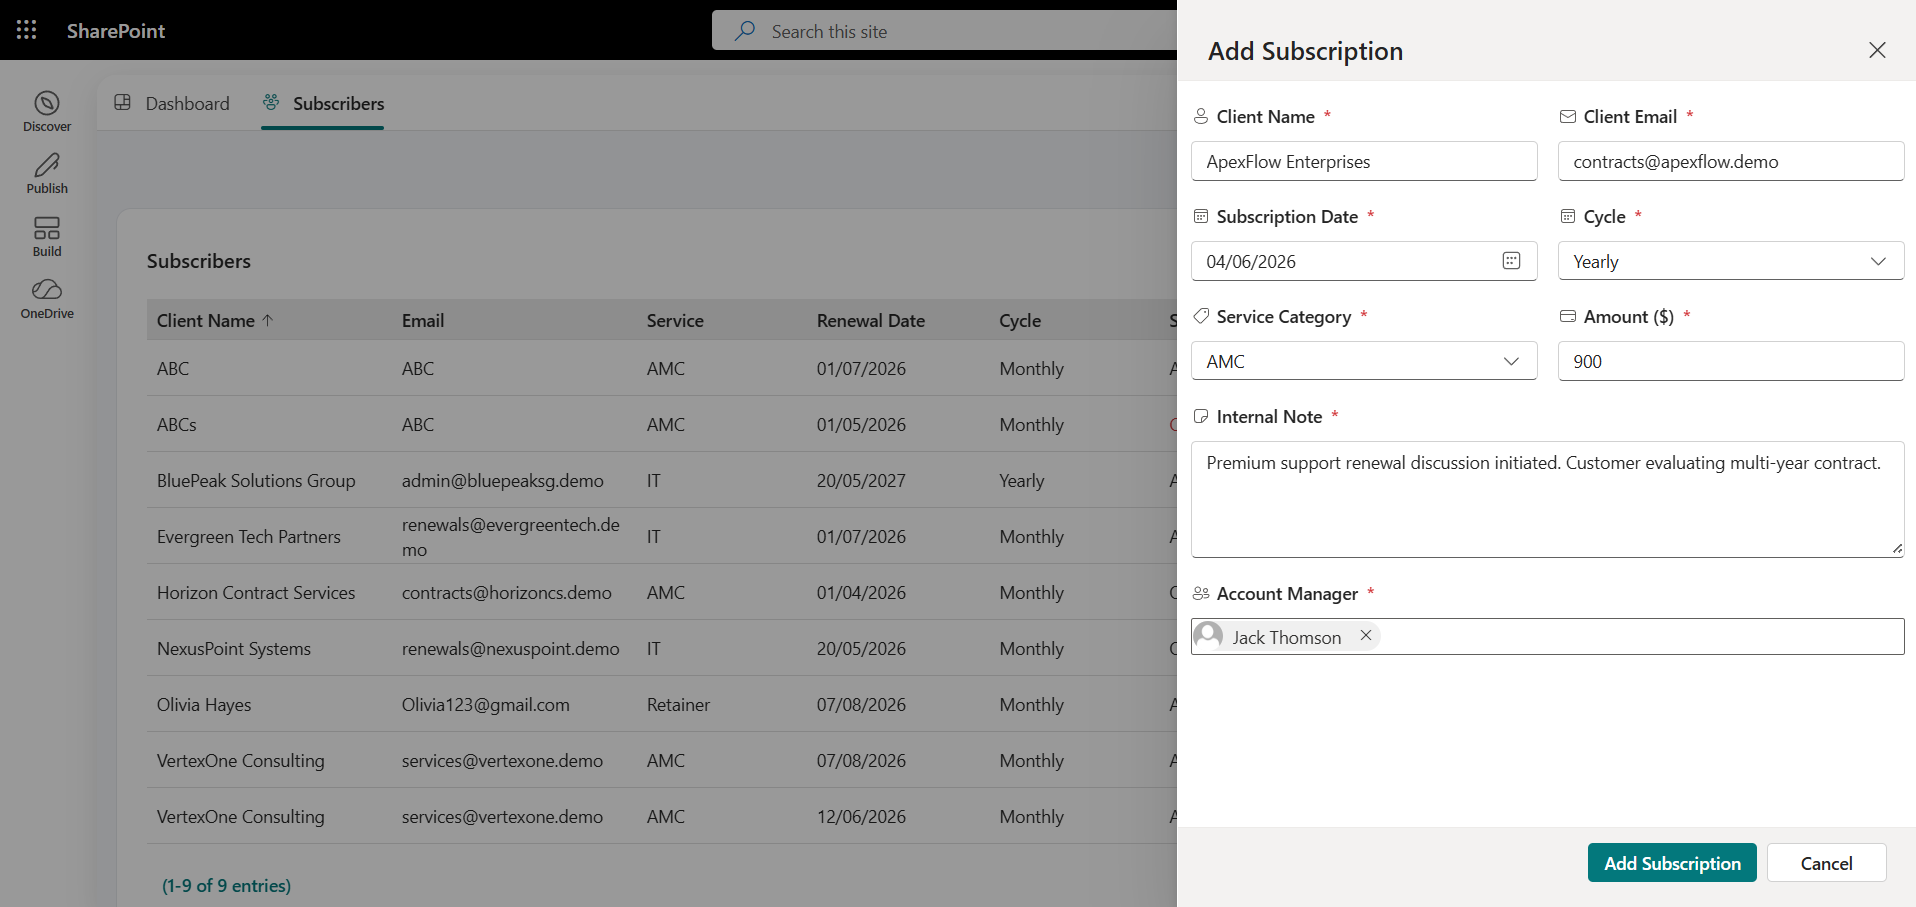This screenshot has width=1916, height=907.
Task: Switch to the Dashboard tab
Action: click(172, 103)
